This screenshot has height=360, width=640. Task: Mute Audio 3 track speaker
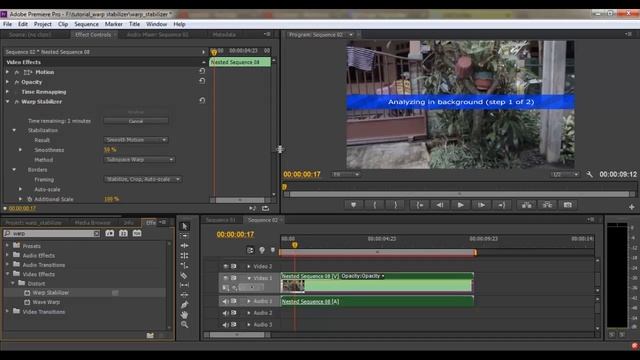pos(225,325)
